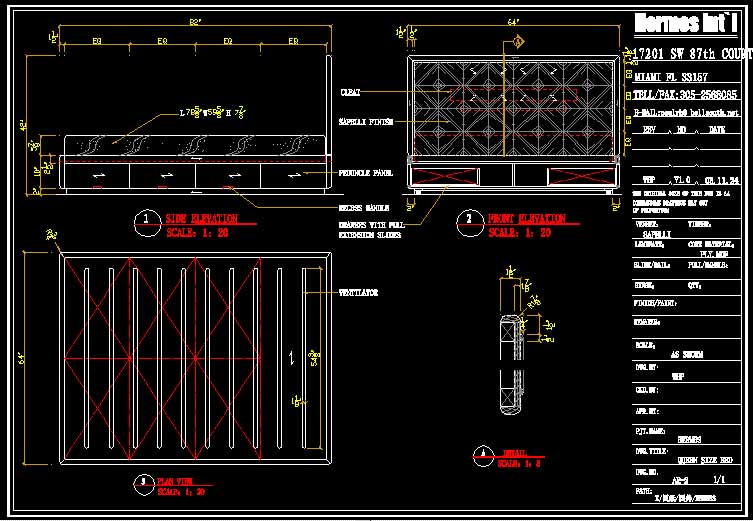Click the circled number 3 view marker
Viewport: 753px width, 521px height.
tap(143, 485)
